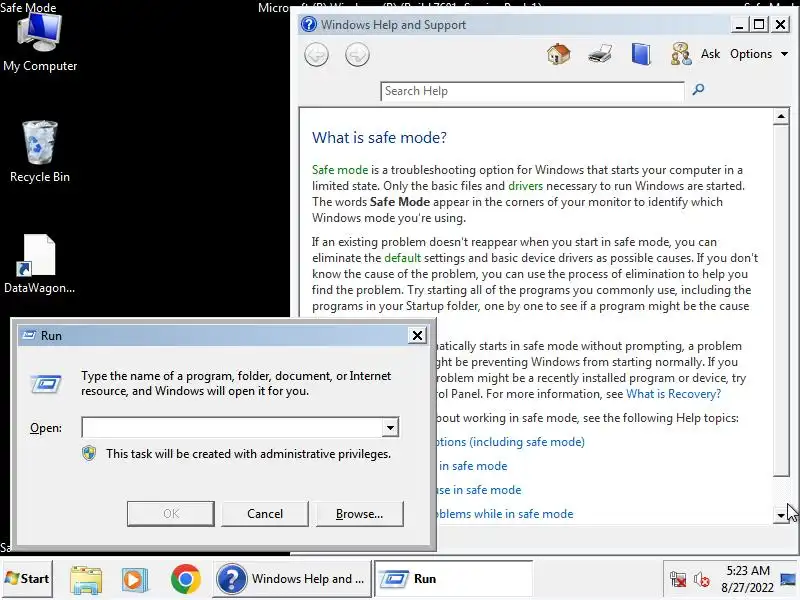Screen dimensions: 800x600
Task: Click the Help scrollbar up arrow
Action: (x=781, y=117)
